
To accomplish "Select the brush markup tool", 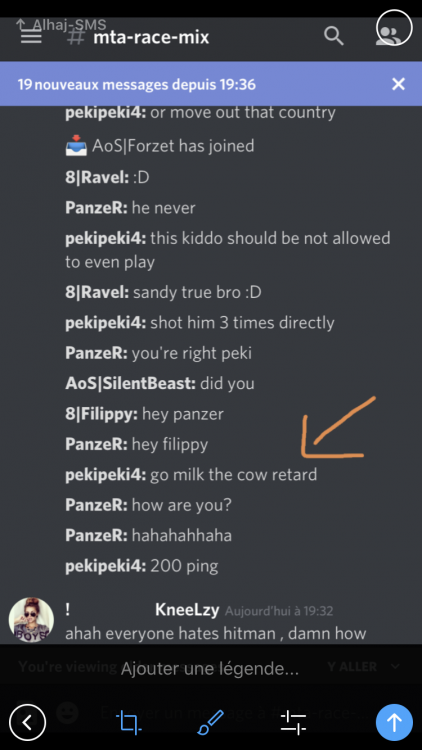I will coord(211,722).
